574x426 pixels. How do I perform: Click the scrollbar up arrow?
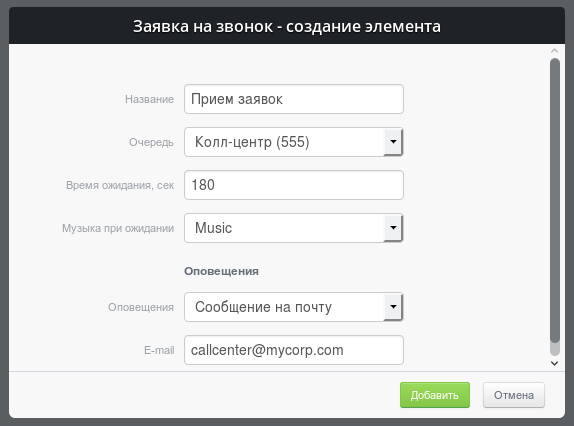tap(555, 51)
